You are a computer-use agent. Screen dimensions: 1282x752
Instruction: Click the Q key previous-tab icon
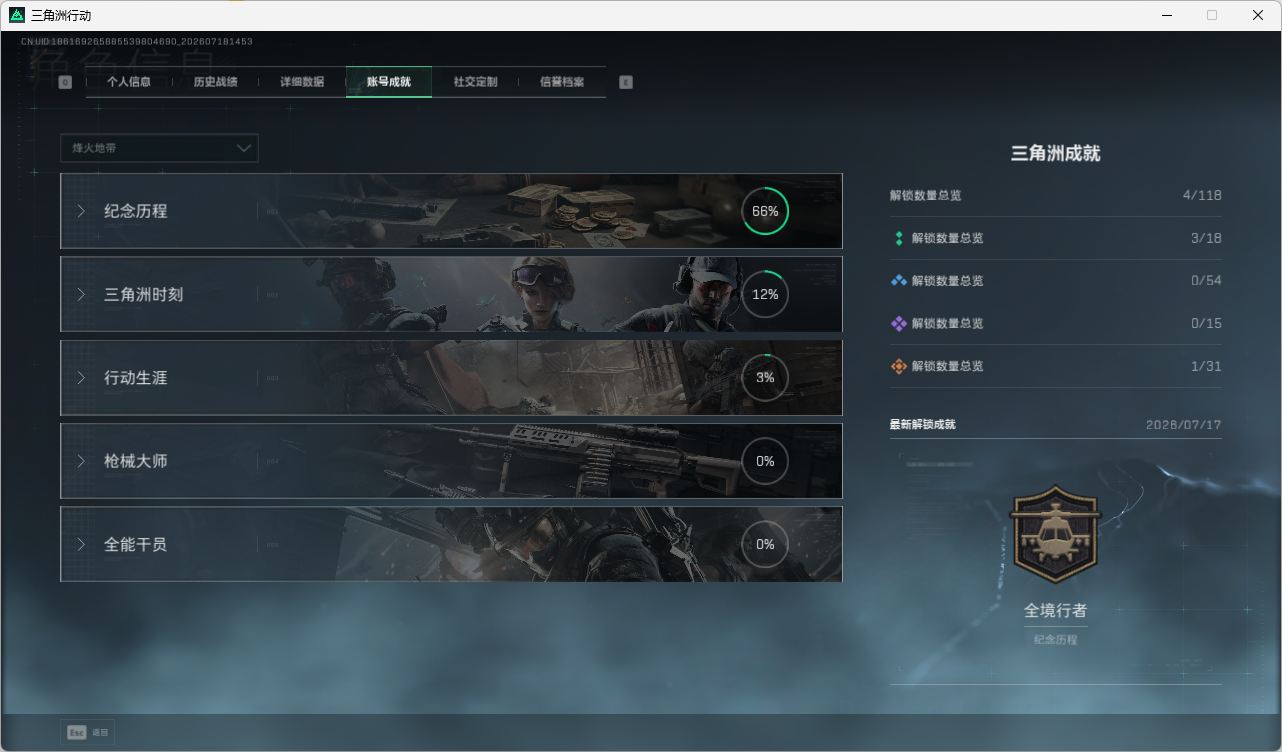pyautogui.click(x=65, y=82)
